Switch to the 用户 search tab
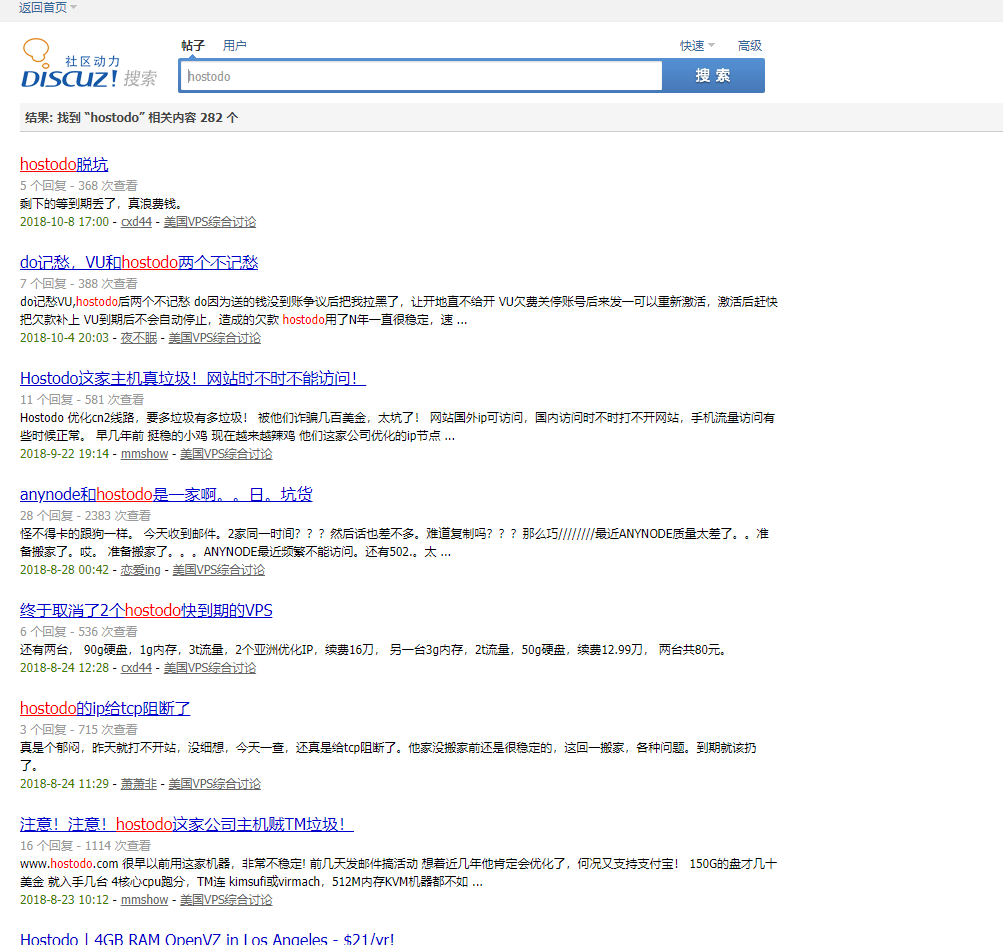The height and width of the screenshot is (945, 1003). (234, 45)
